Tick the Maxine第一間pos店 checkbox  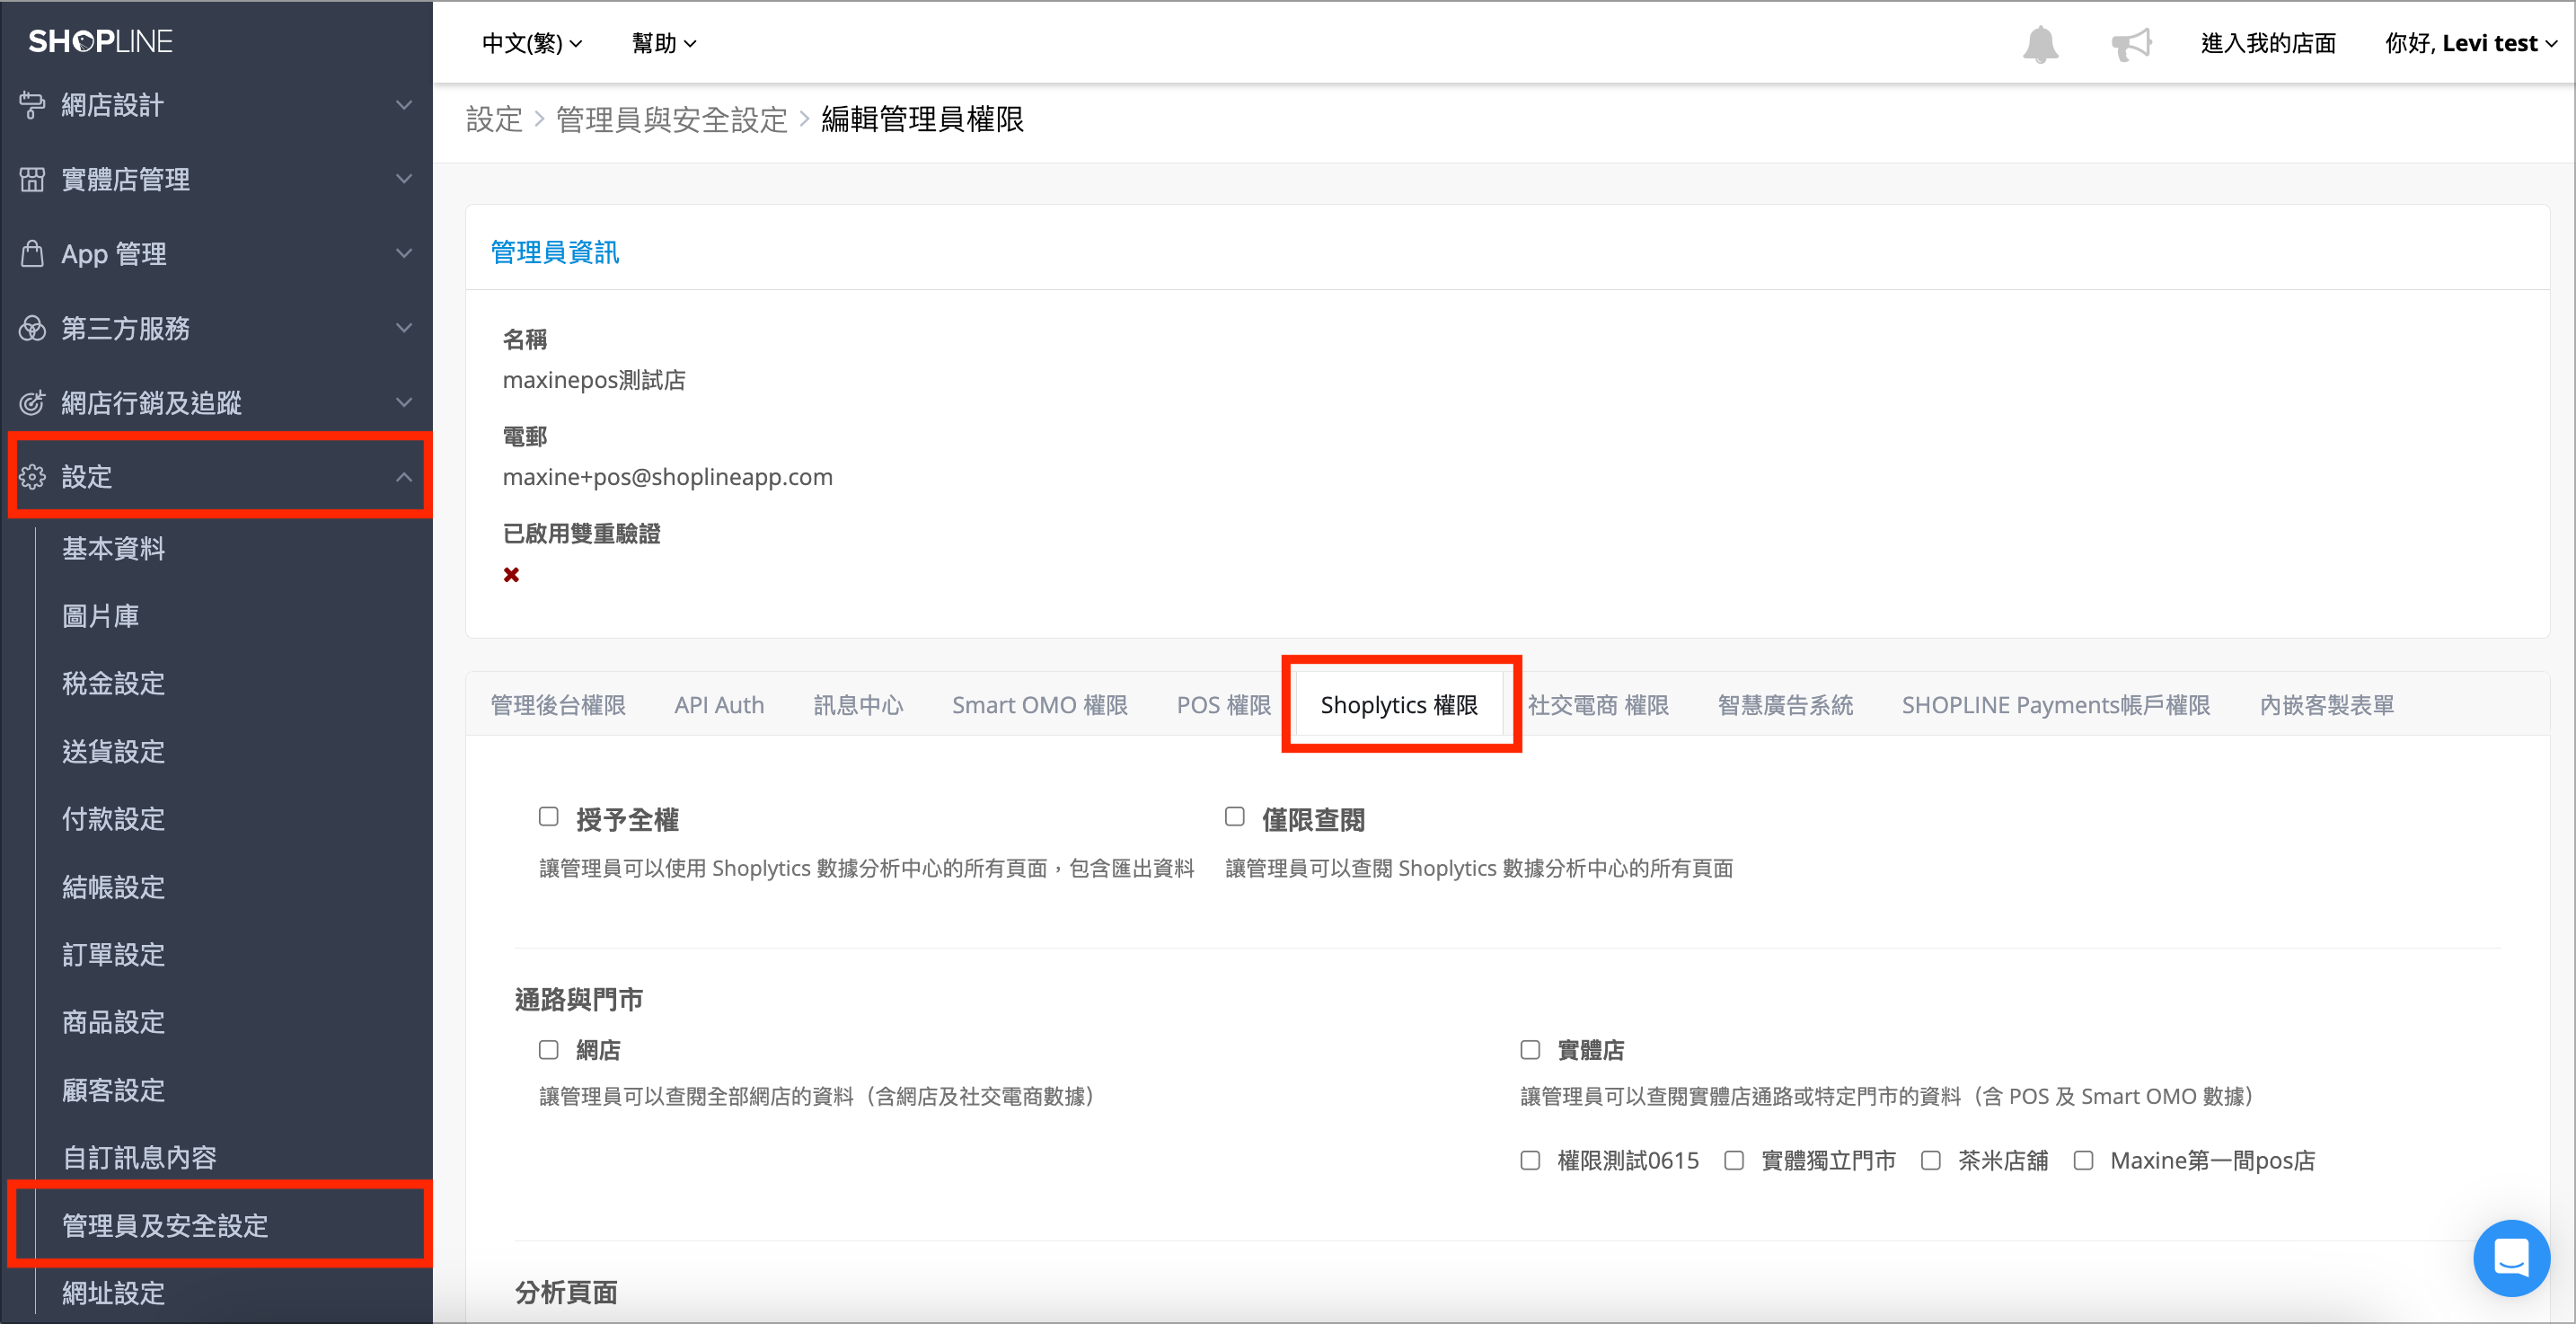click(2083, 1160)
